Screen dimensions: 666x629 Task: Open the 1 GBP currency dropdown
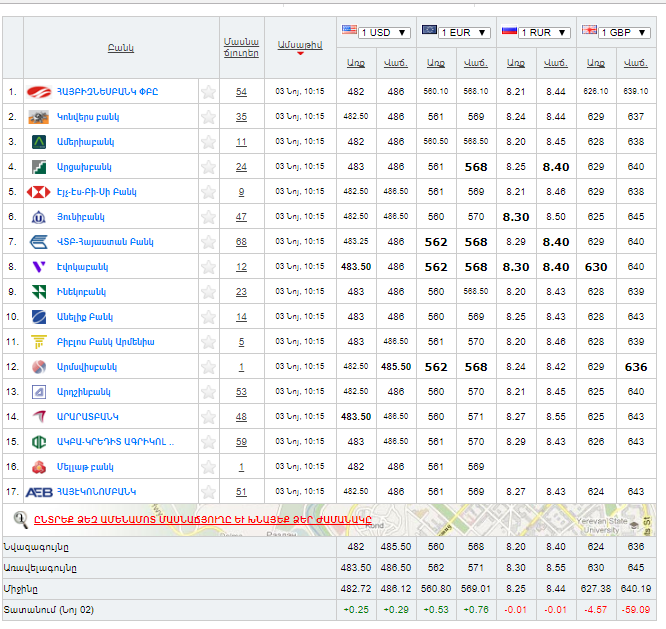click(x=624, y=33)
